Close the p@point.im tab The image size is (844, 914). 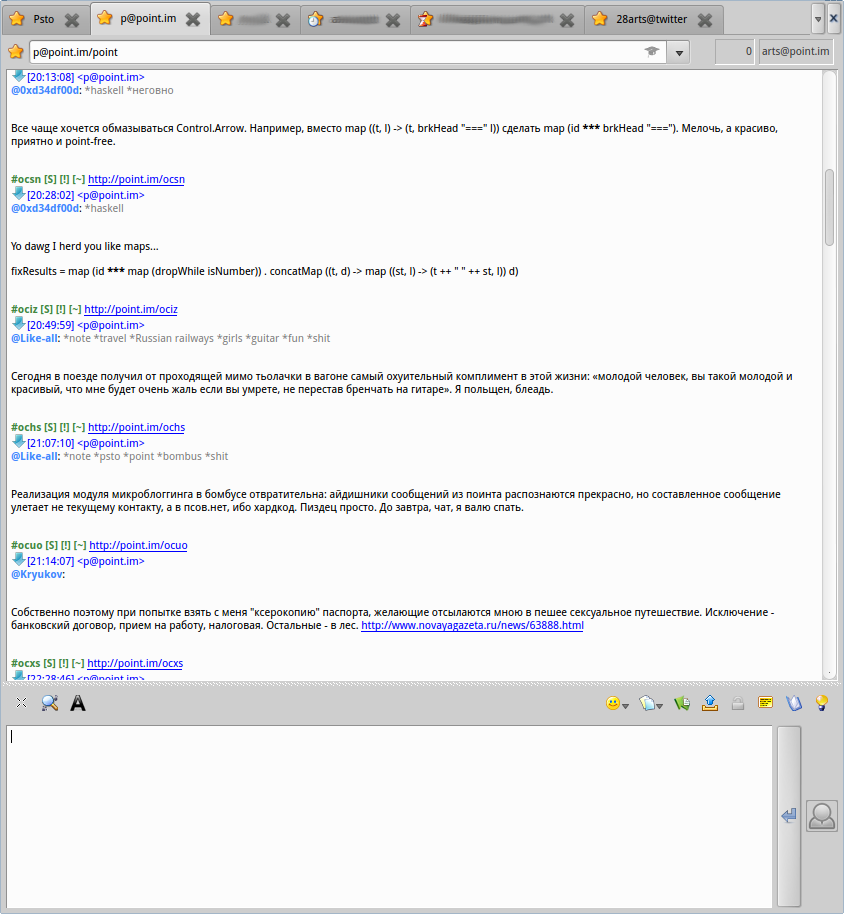click(193, 19)
